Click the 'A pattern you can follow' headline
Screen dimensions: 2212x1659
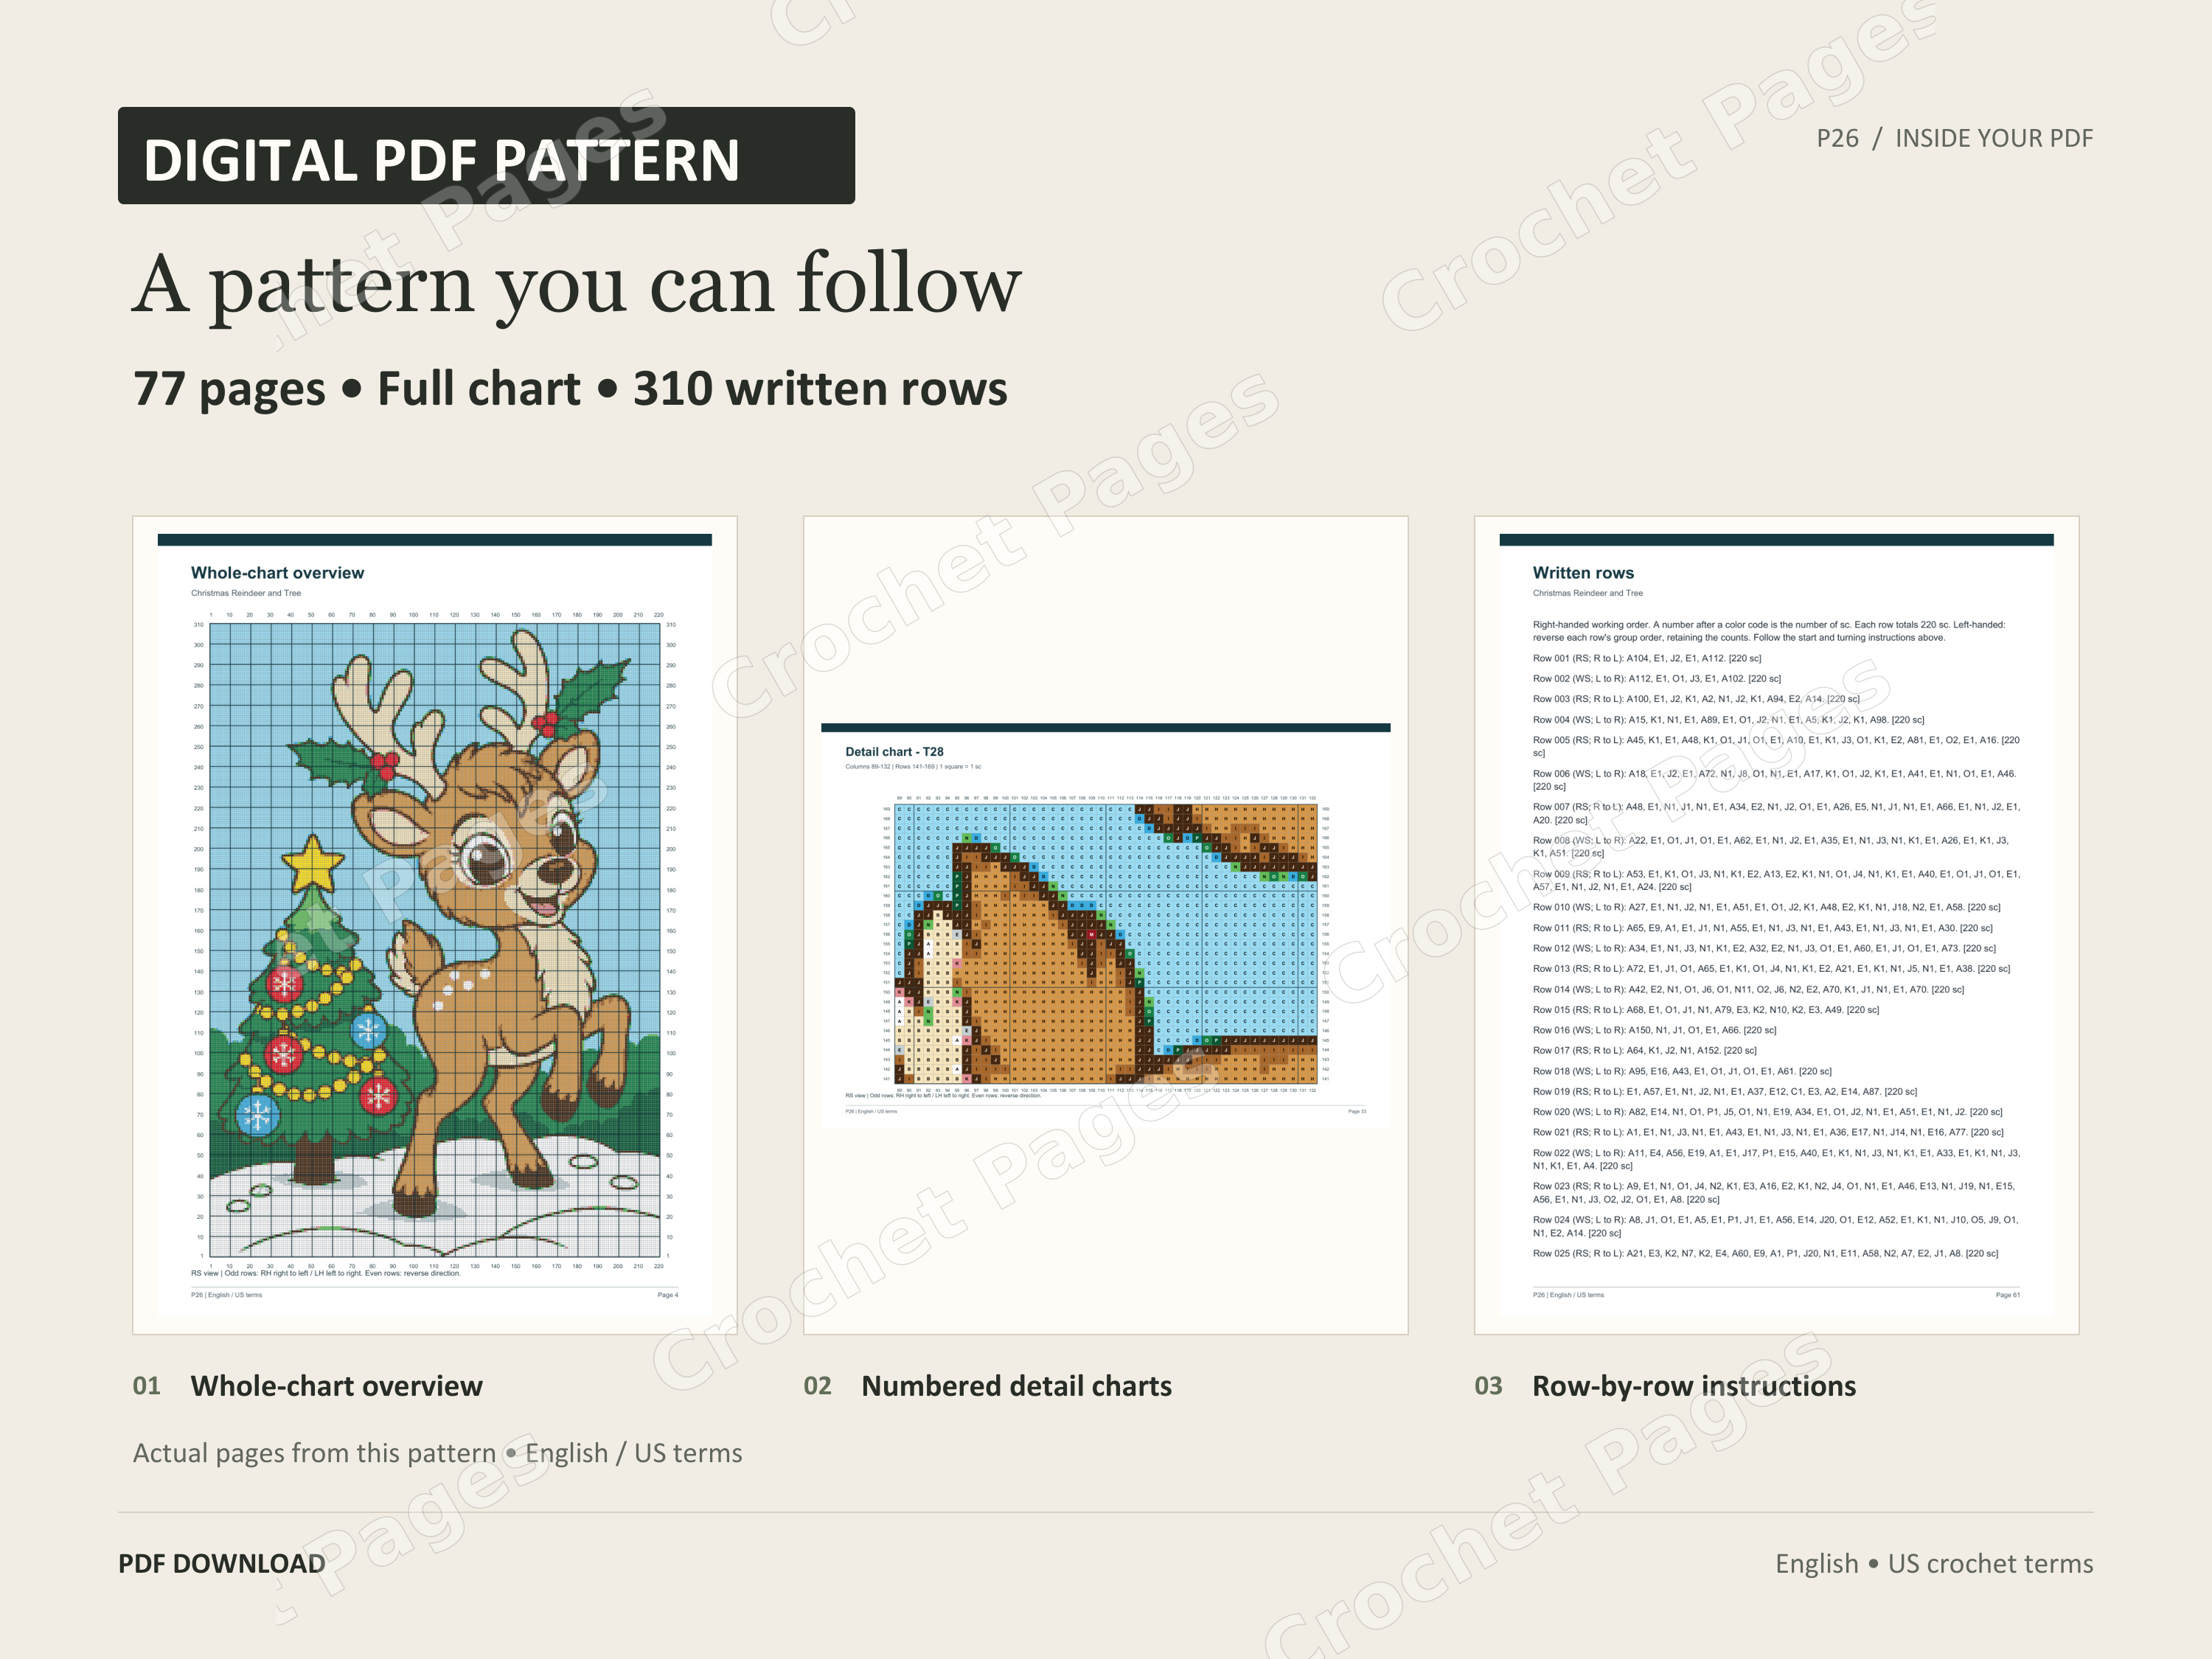click(x=577, y=285)
